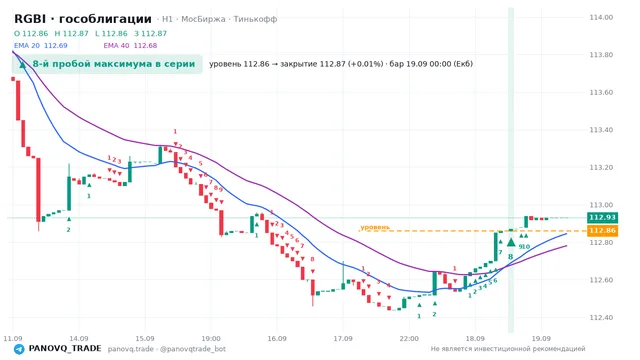Open the PANOVQ_TRADE channel name
The height and width of the screenshot is (360, 640).
pos(65,349)
